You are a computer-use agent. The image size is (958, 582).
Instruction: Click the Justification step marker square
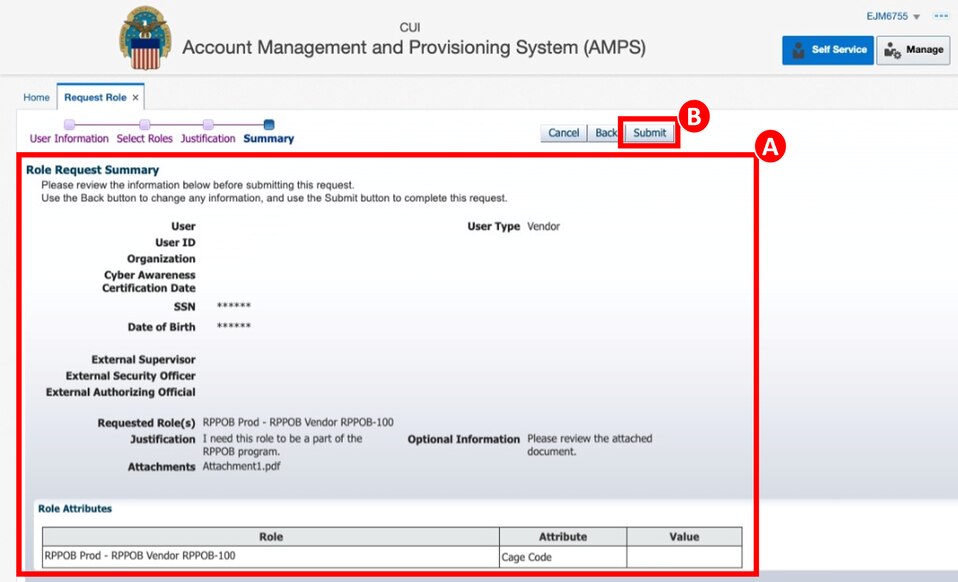pyautogui.click(x=208, y=125)
